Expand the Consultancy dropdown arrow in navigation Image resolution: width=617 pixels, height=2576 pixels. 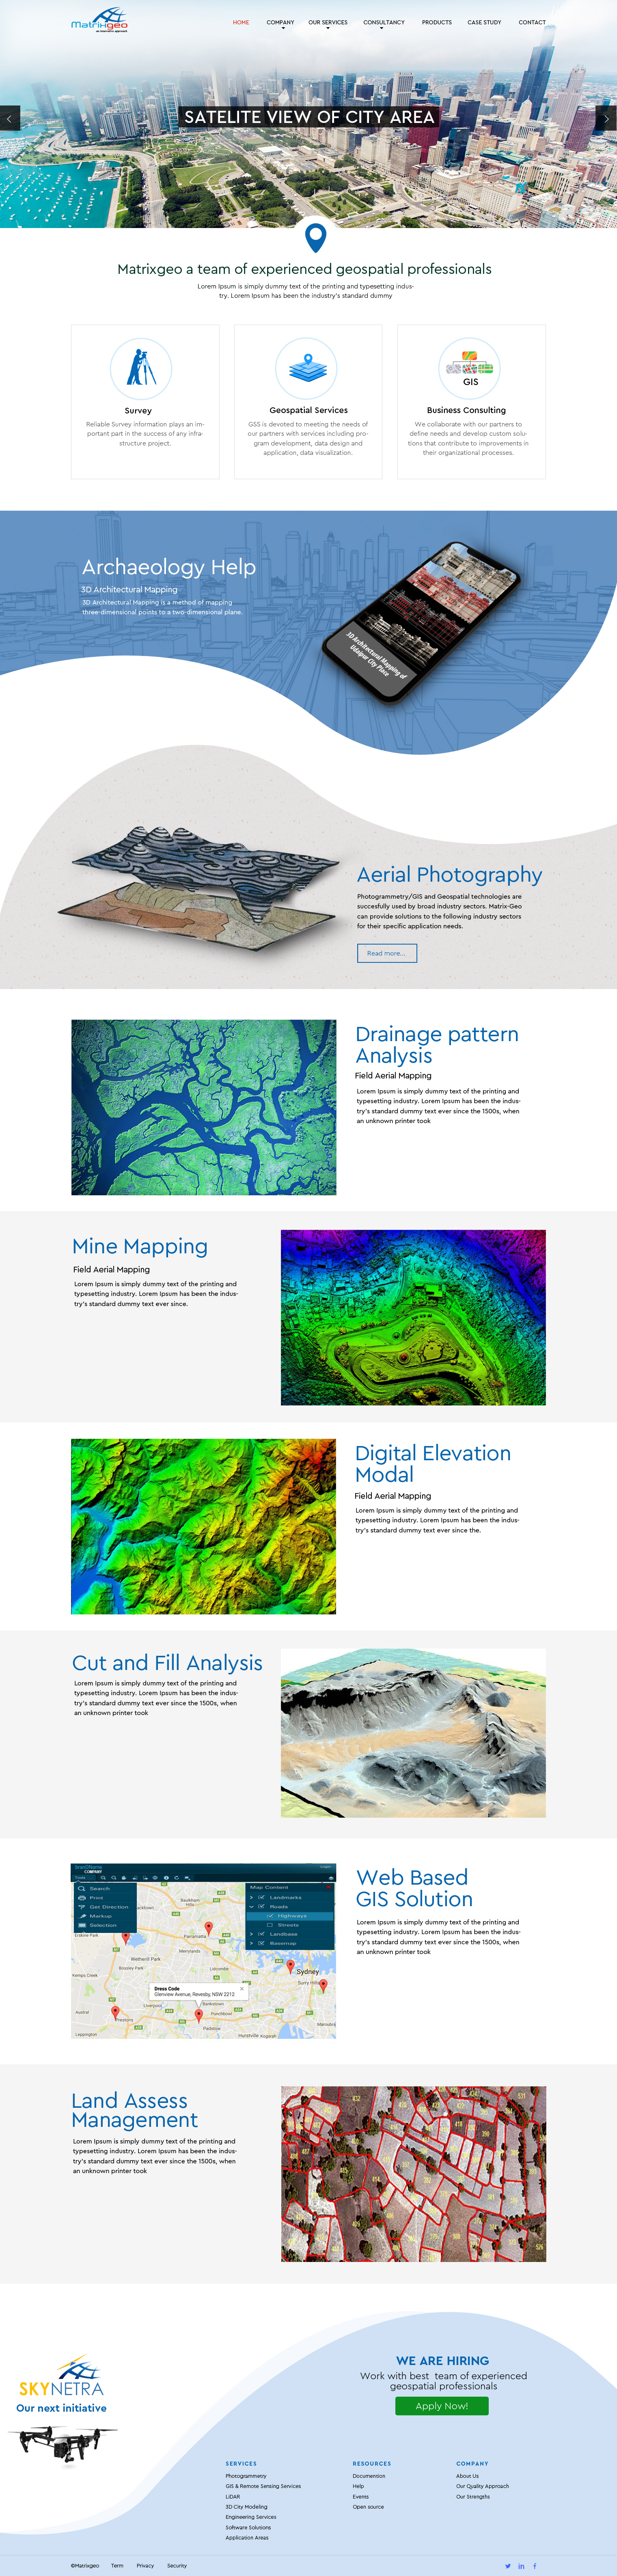coord(381,29)
